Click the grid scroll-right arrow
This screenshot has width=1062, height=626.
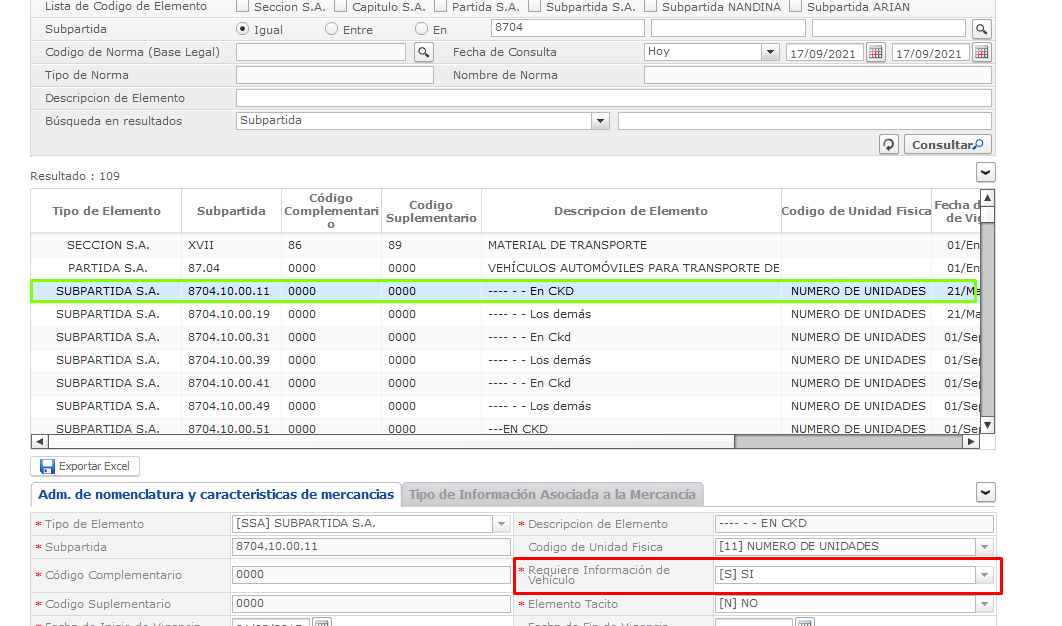click(x=971, y=442)
